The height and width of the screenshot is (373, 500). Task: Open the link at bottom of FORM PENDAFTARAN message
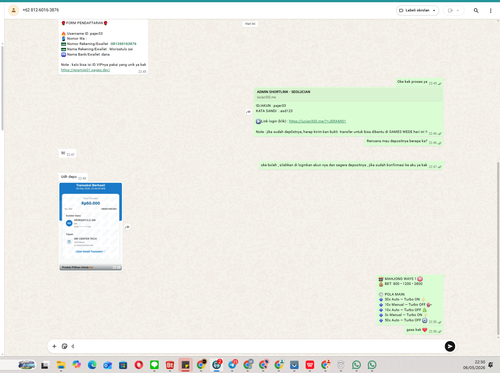(x=85, y=70)
